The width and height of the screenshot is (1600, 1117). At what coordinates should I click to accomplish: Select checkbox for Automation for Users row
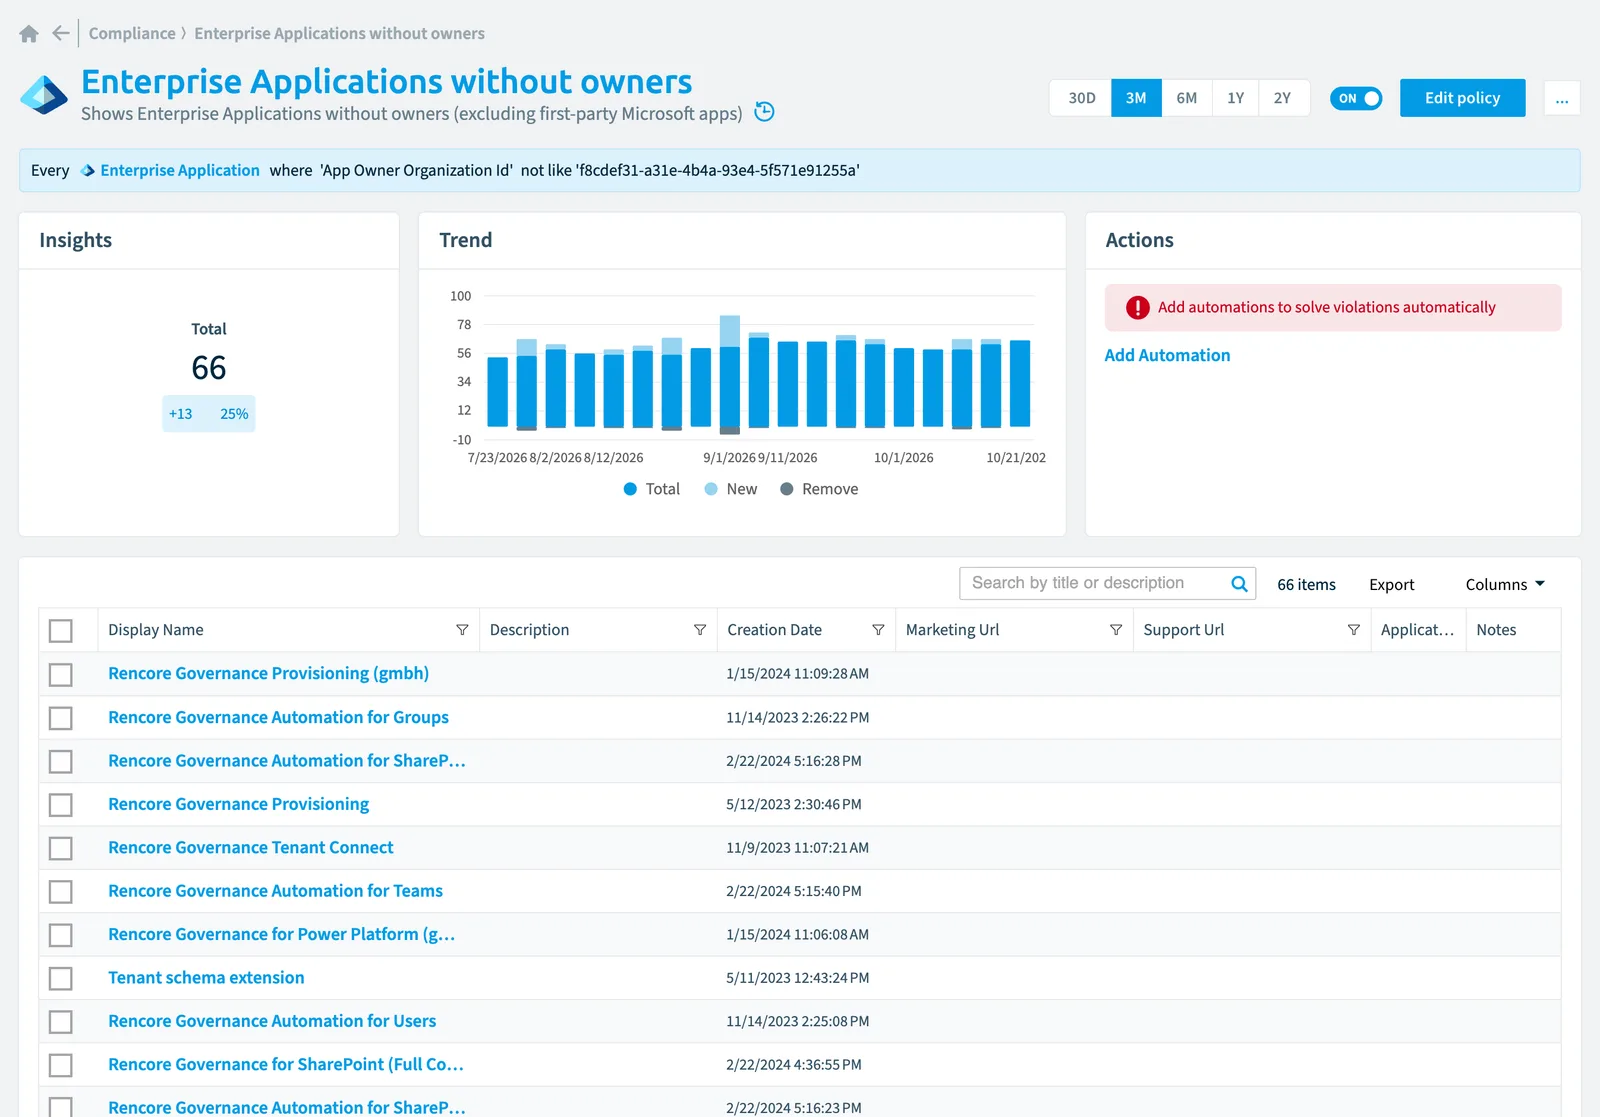[61, 1022]
